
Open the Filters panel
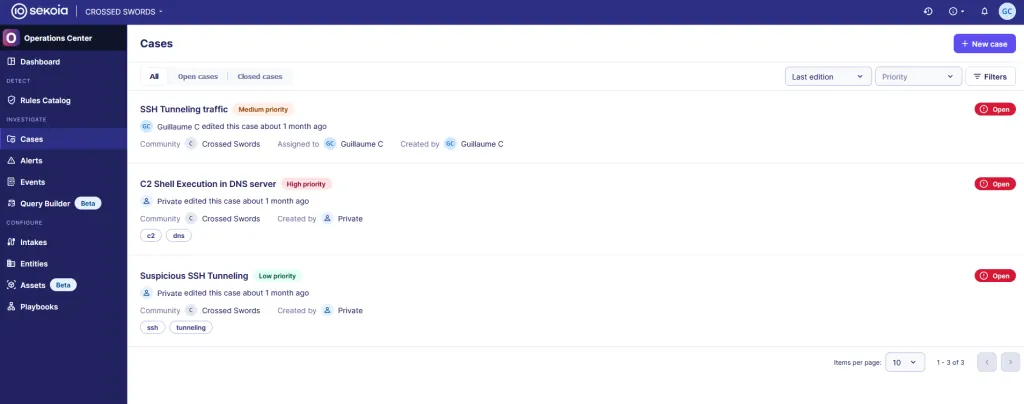click(990, 76)
